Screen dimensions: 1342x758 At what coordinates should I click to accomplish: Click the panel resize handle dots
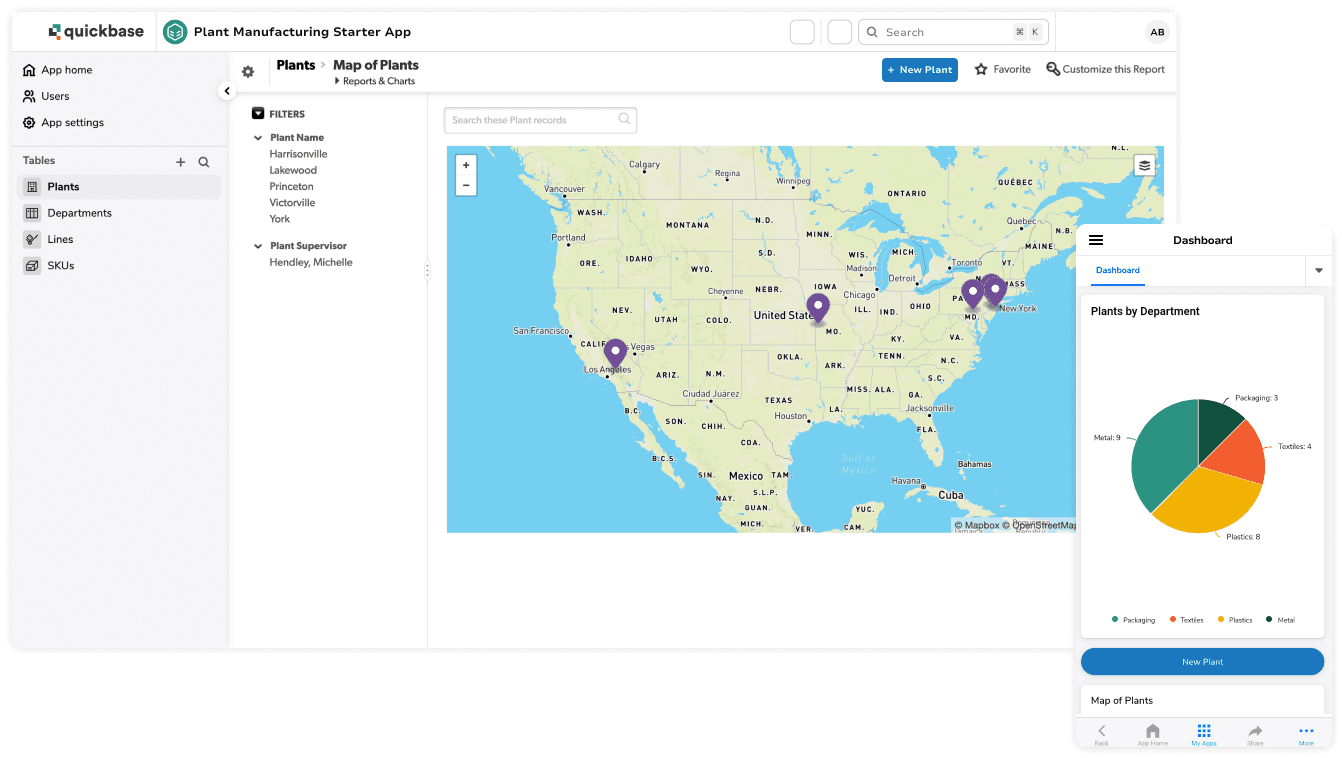(428, 270)
